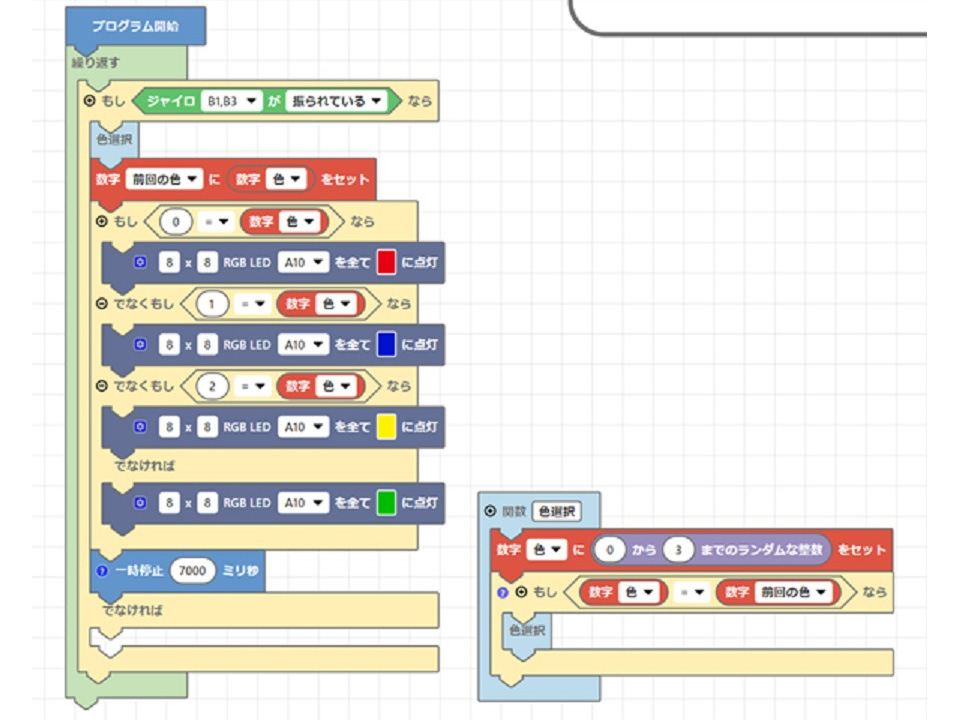Edit the first 8 field on the red LED block

[170, 262]
